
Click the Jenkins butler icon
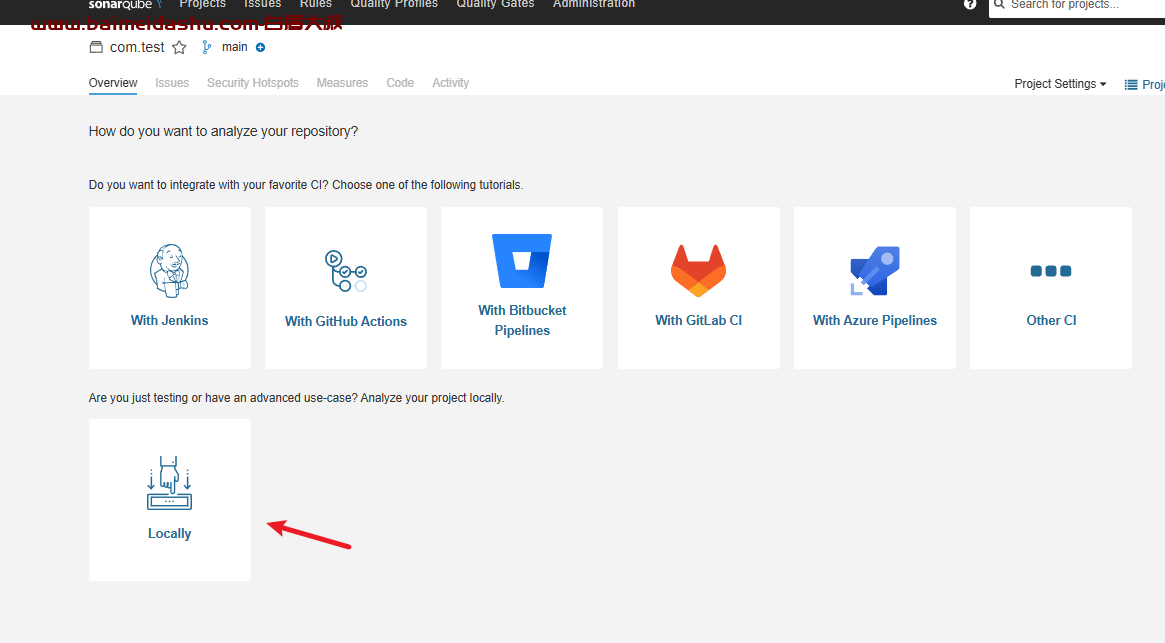(x=169, y=271)
